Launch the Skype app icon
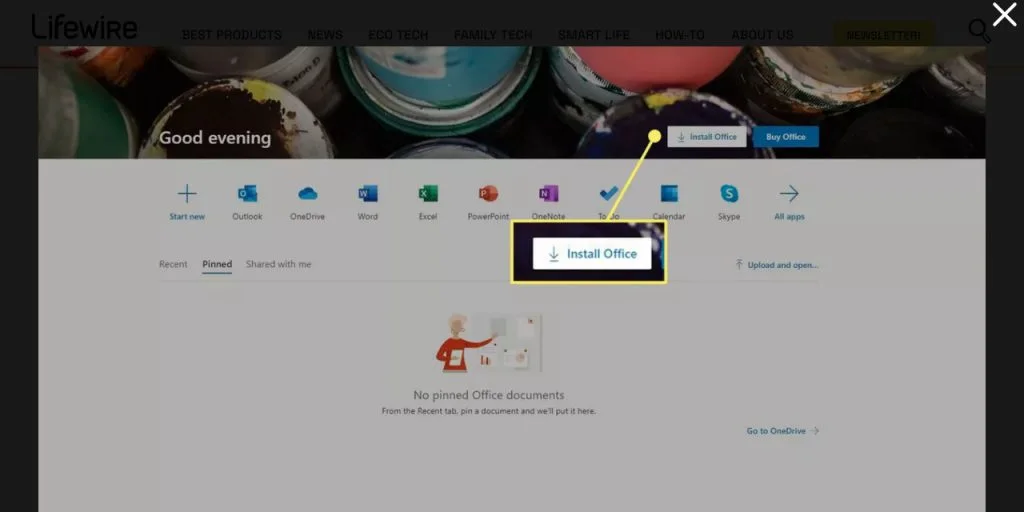 coord(729,194)
